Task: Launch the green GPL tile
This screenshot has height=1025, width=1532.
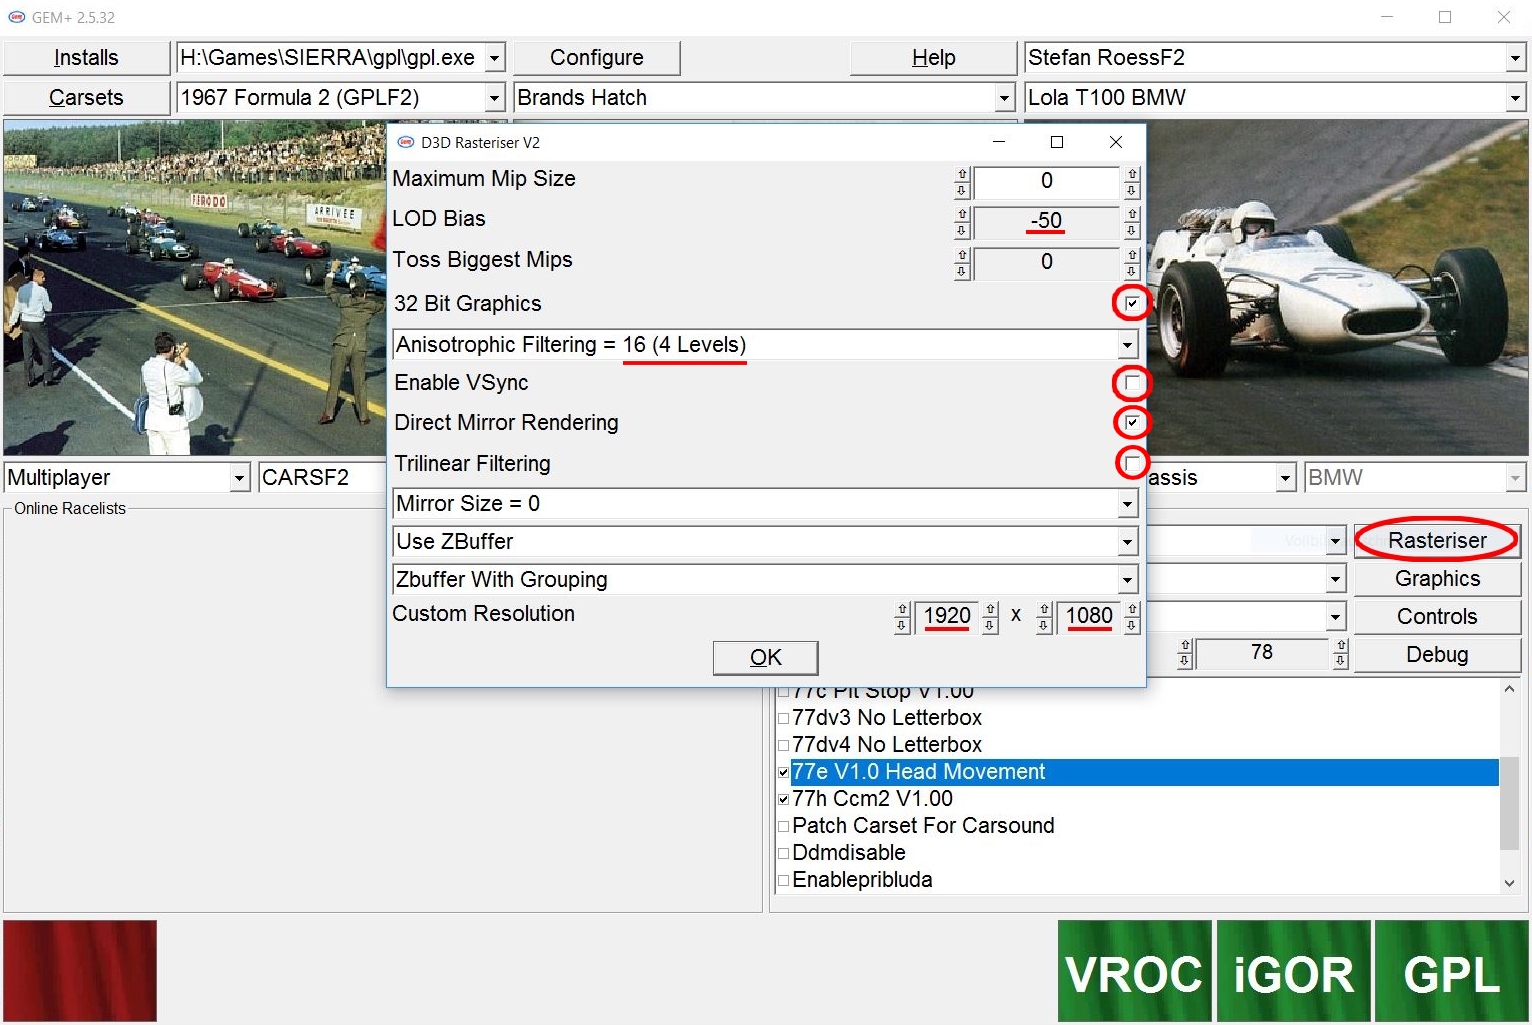Action: pyautogui.click(x=1451, y=971)
